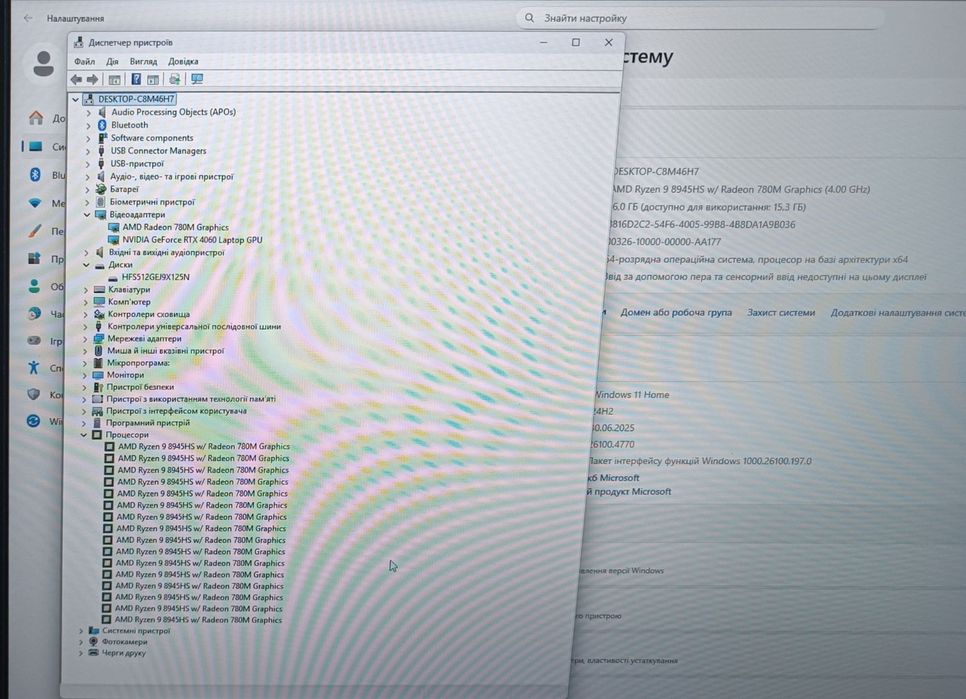Click the Монітори monitor icon
Image resolution: width=966 pixels, height=699 pixels.
[x=98, y=375]
